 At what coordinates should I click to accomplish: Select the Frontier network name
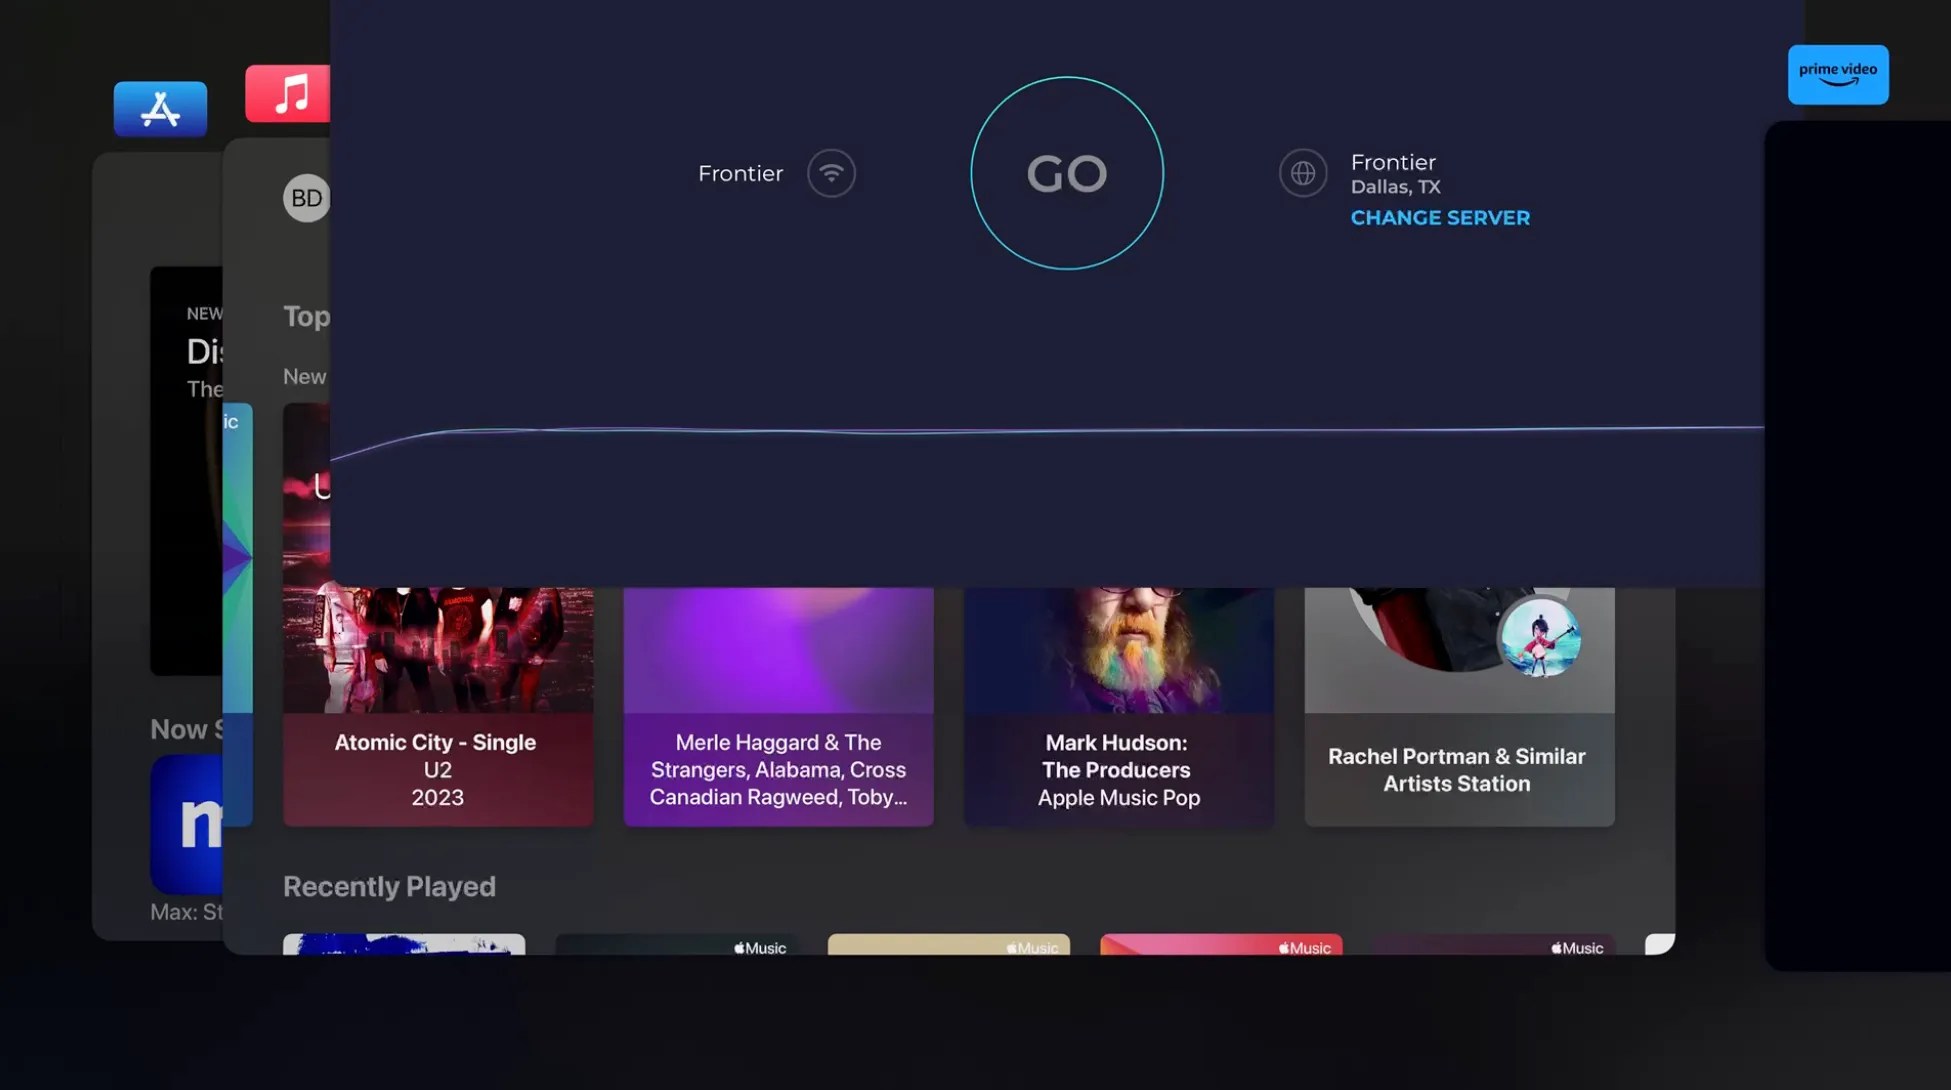tap(740, 172)
